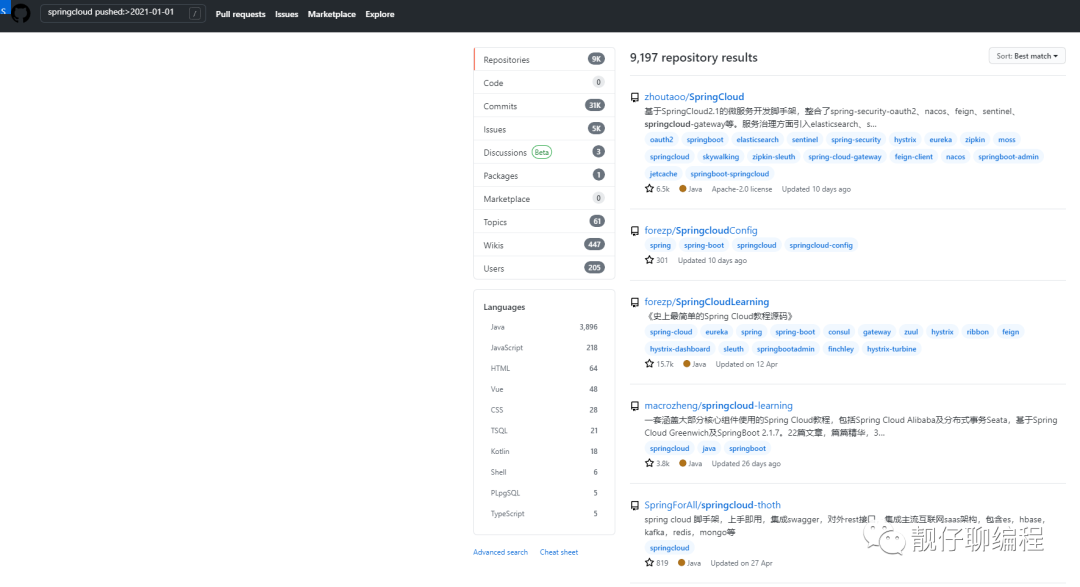Open the Cheat sheet link

[559, 552]
